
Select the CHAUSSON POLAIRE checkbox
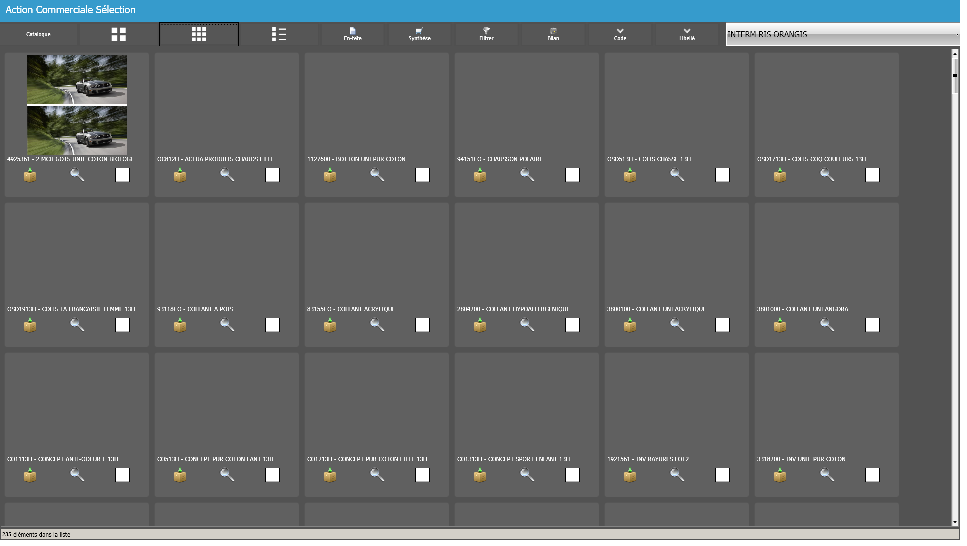572,175
